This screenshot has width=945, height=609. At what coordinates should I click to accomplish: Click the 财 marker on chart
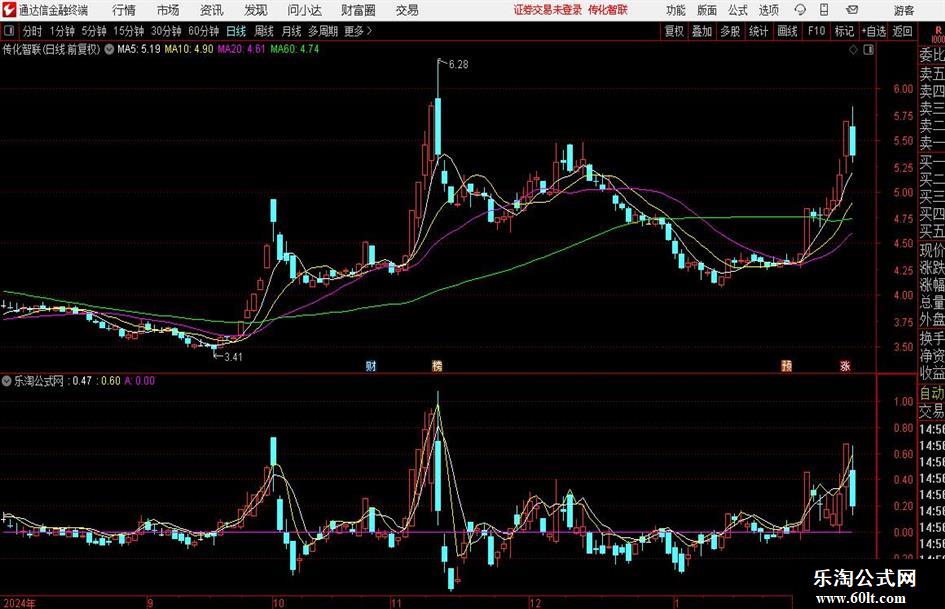pos(371,366)
